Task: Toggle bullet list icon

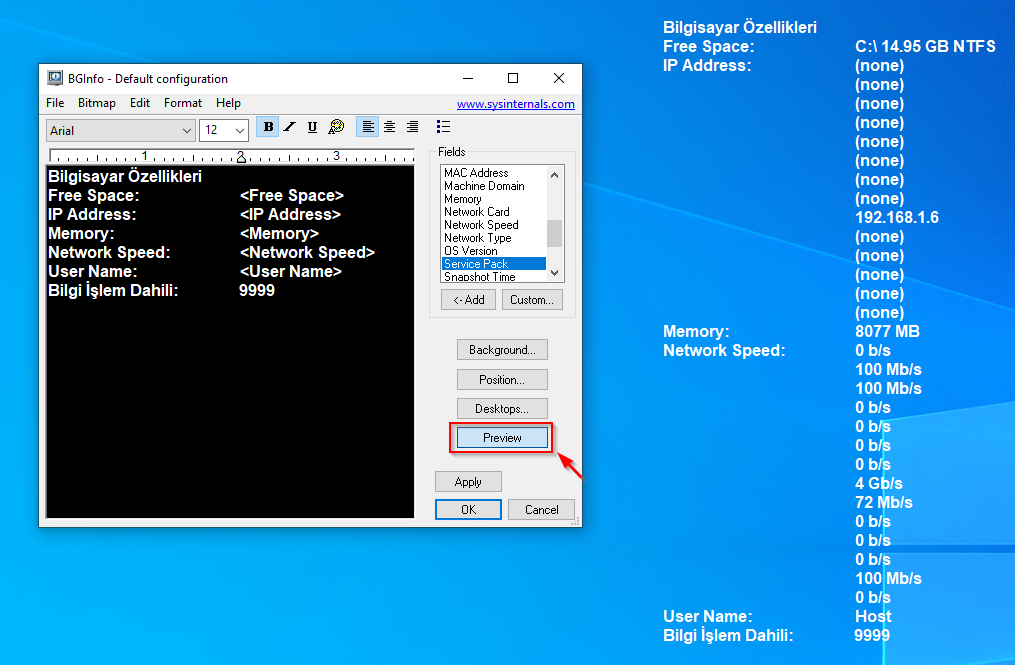Action: click(443, 127)
